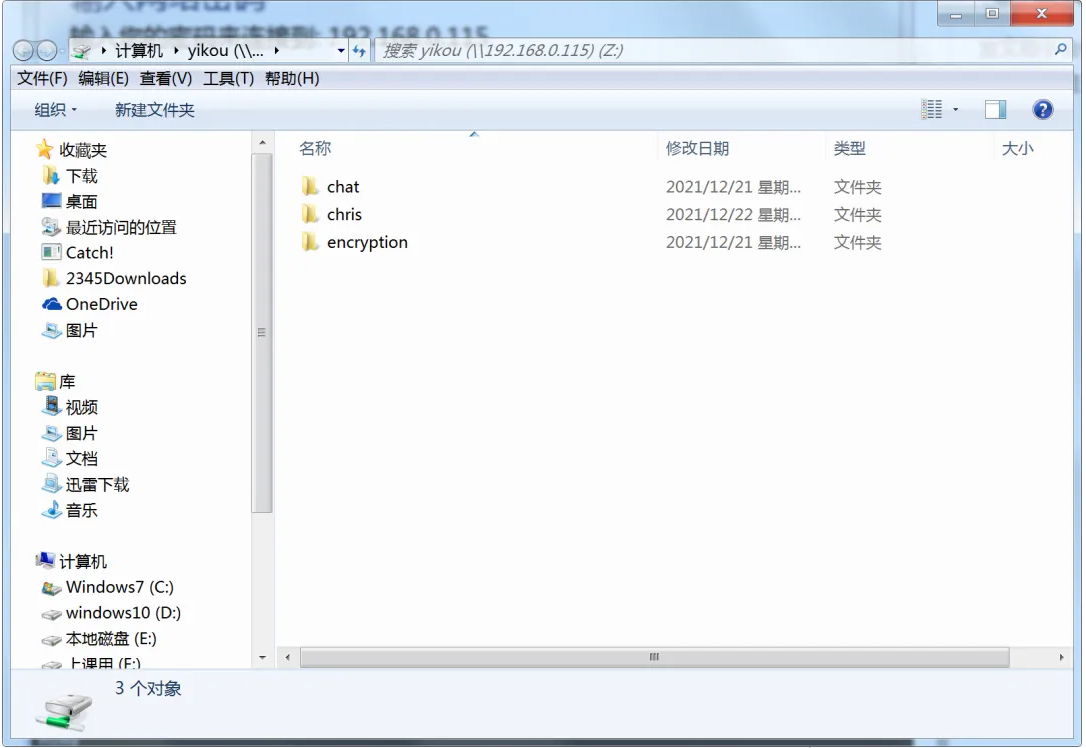Open the 迅雷下载 library
The width and height of the screenshot is (1086, 748).
[96, 484]
